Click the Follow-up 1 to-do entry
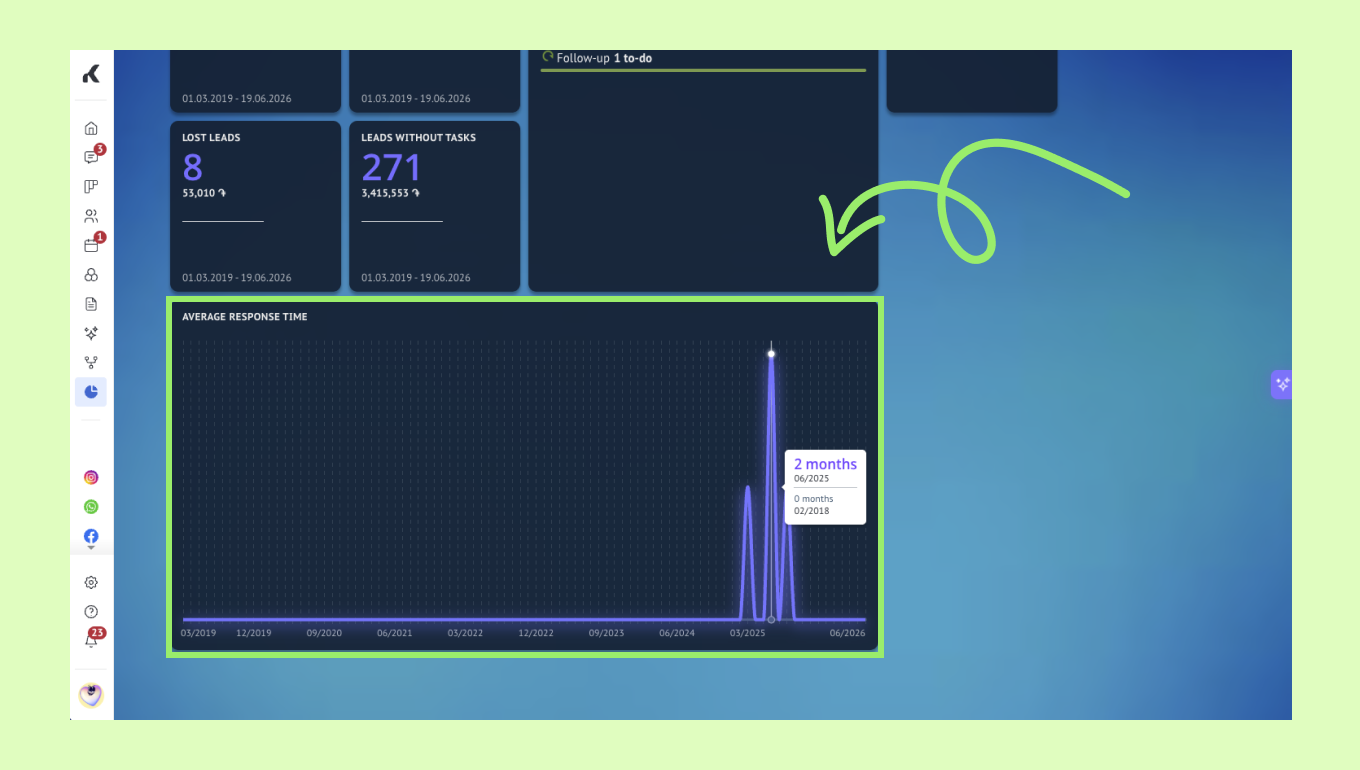Viewport: 1360px width, 770px height. 604,58
